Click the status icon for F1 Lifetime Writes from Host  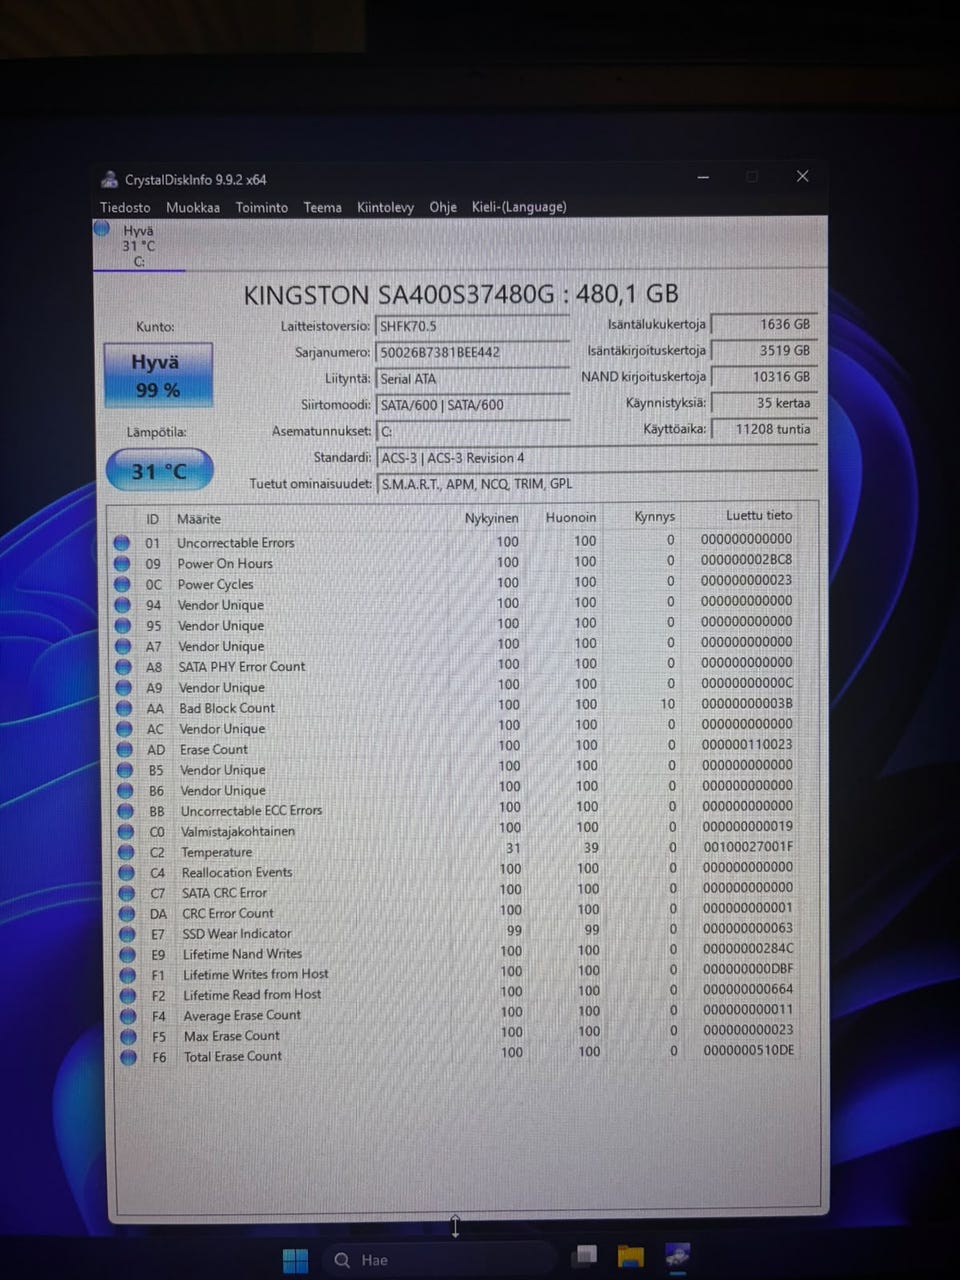tap(128, 975)
